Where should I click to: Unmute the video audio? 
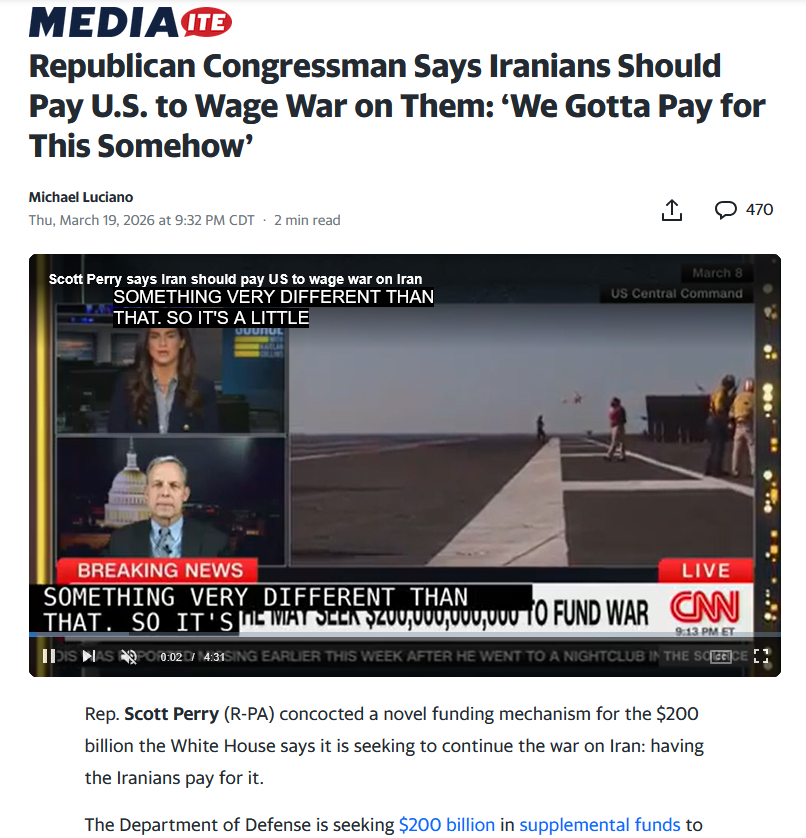[129, 656]
